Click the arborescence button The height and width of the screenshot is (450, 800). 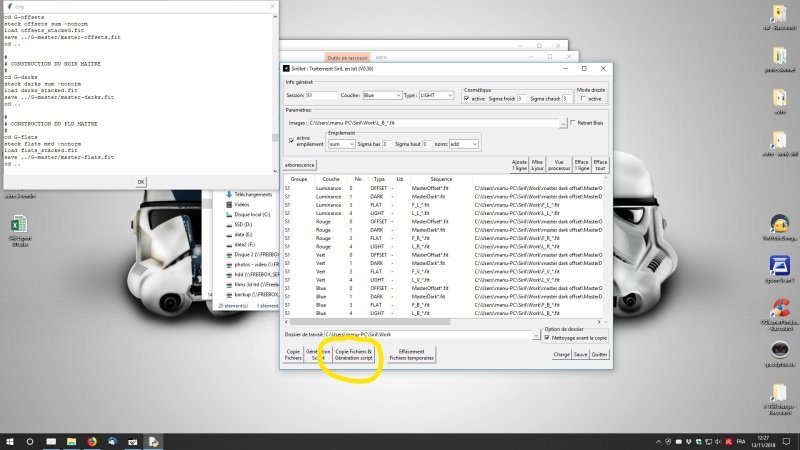pos(300,165)
